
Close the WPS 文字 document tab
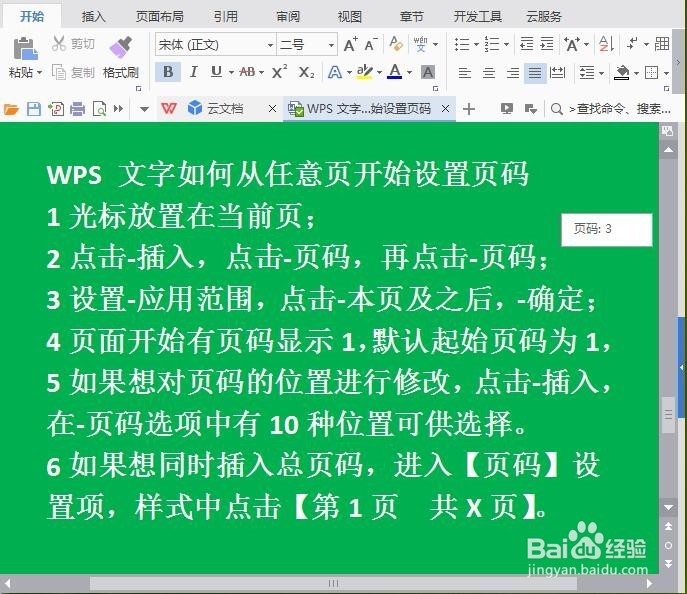446,108
